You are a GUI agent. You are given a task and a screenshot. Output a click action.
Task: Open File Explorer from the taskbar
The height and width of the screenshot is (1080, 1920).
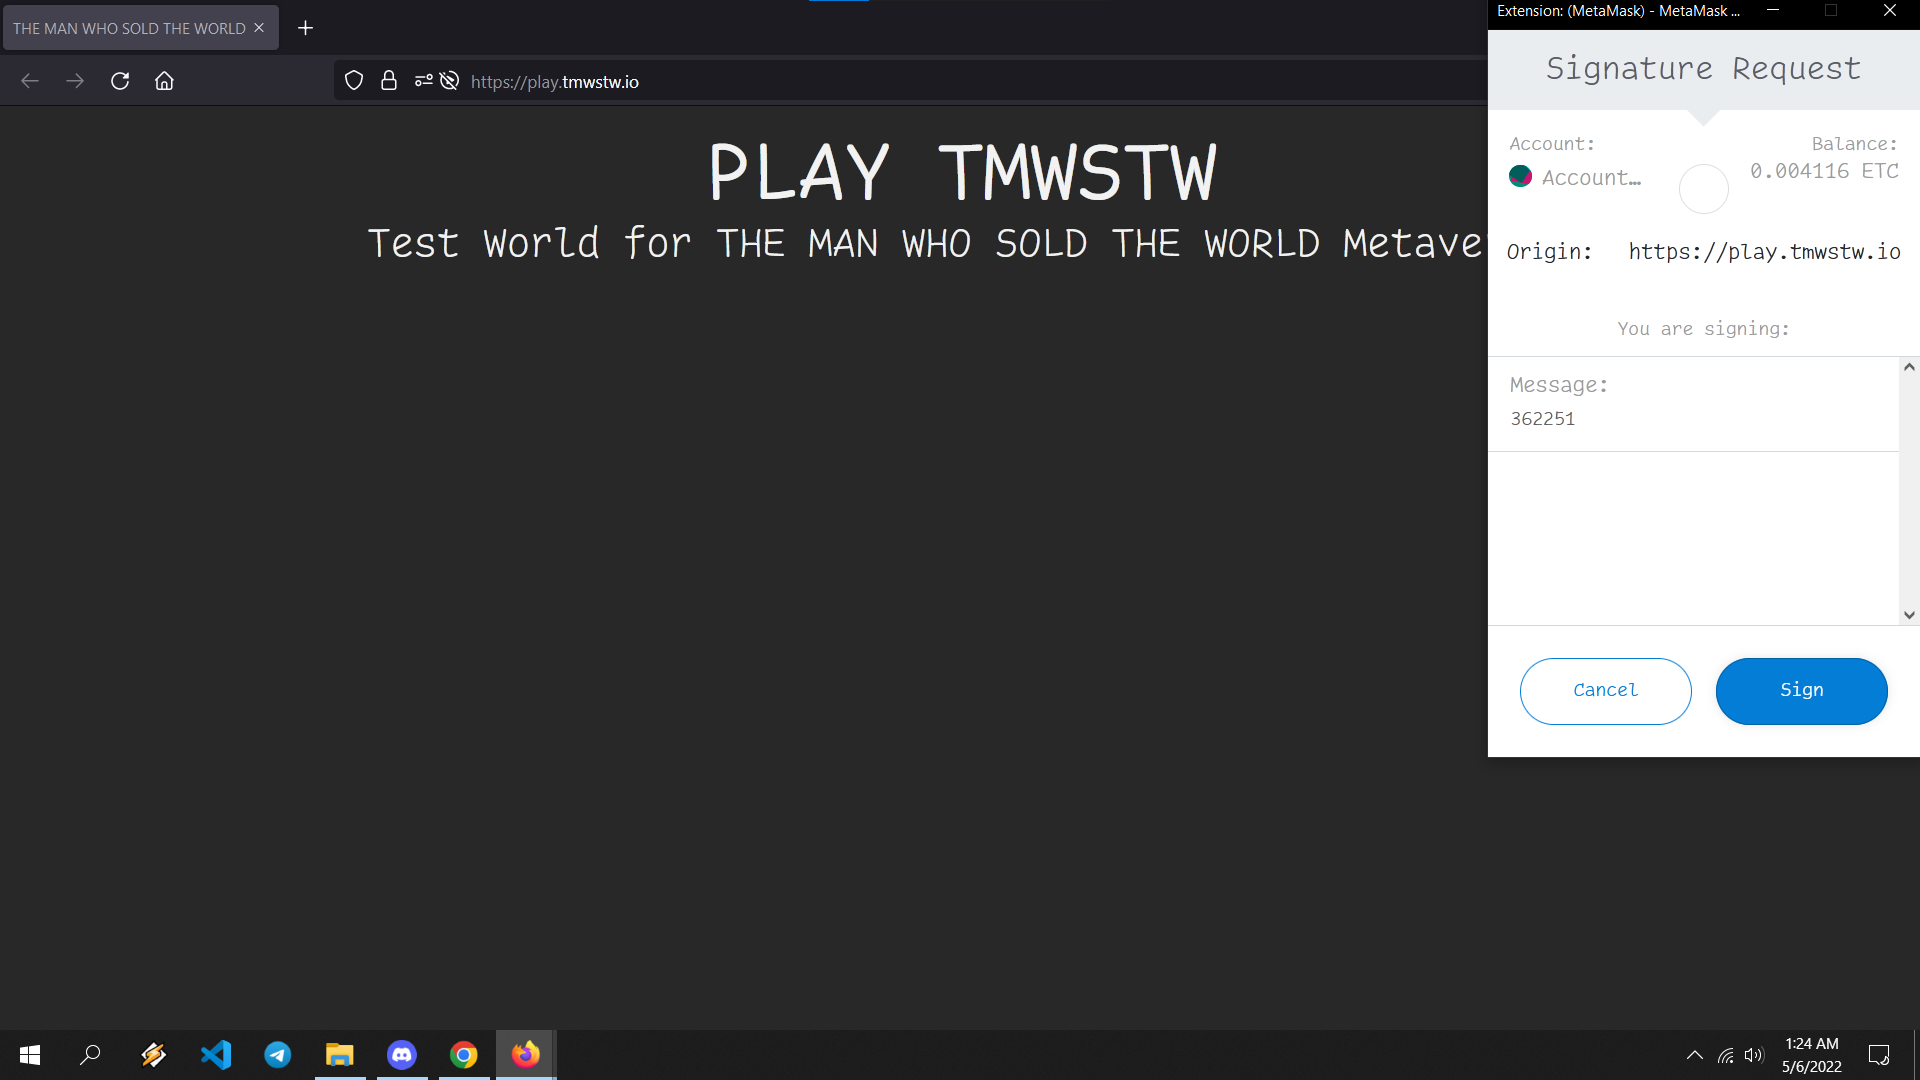pyautogui.click(x=340, y=1055)
